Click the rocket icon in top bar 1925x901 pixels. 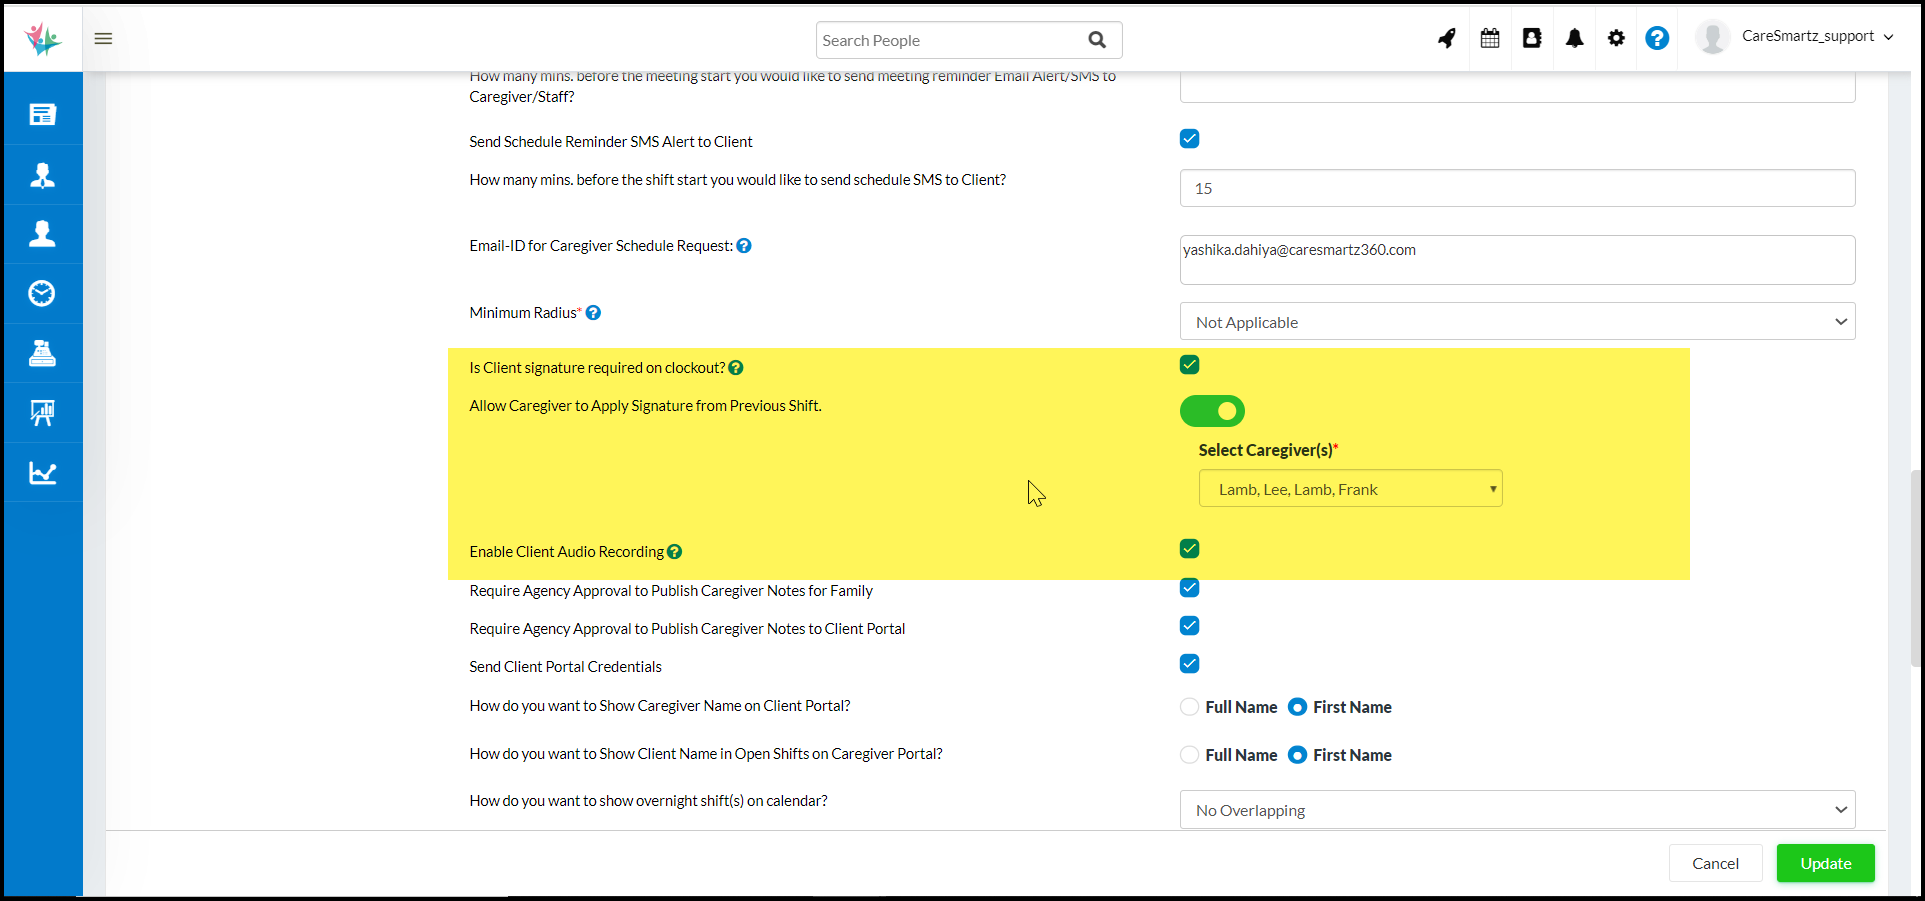coord(1447,38)
